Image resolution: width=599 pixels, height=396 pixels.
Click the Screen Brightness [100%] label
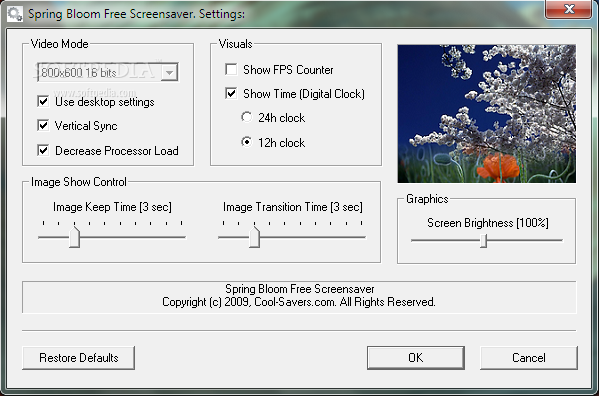pos(488,223)
